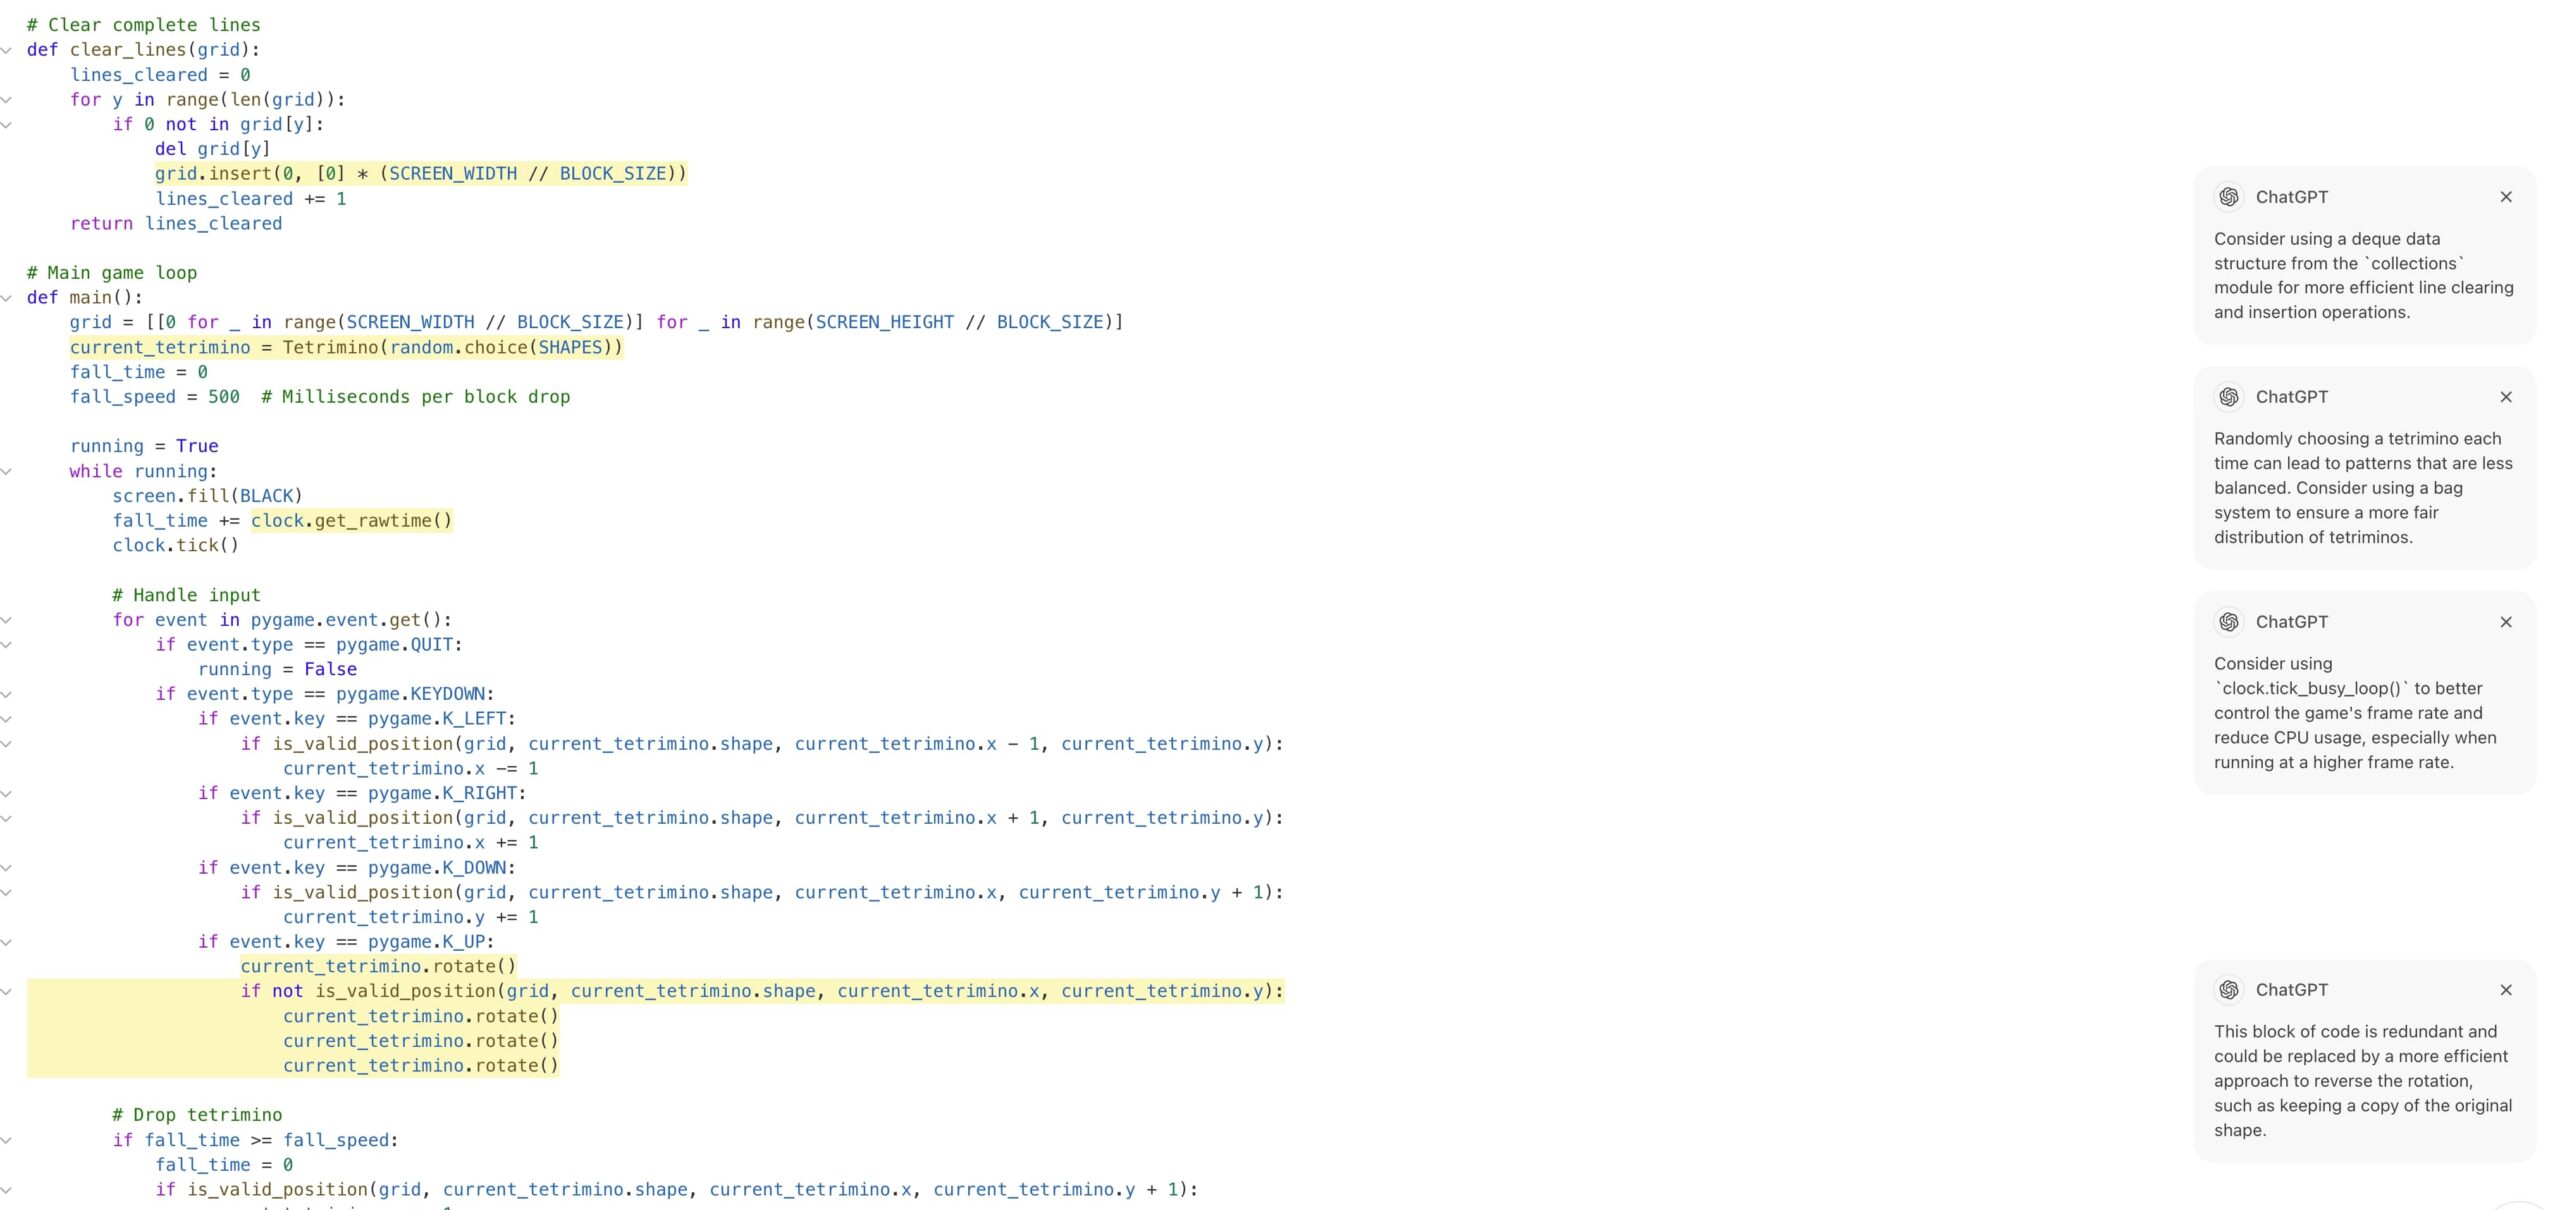Image resolution: width=2560 pixels, height=1210 pixels.
Task: Click ChatGPT logo on the redundant block comment
Action: [2229, 990]
